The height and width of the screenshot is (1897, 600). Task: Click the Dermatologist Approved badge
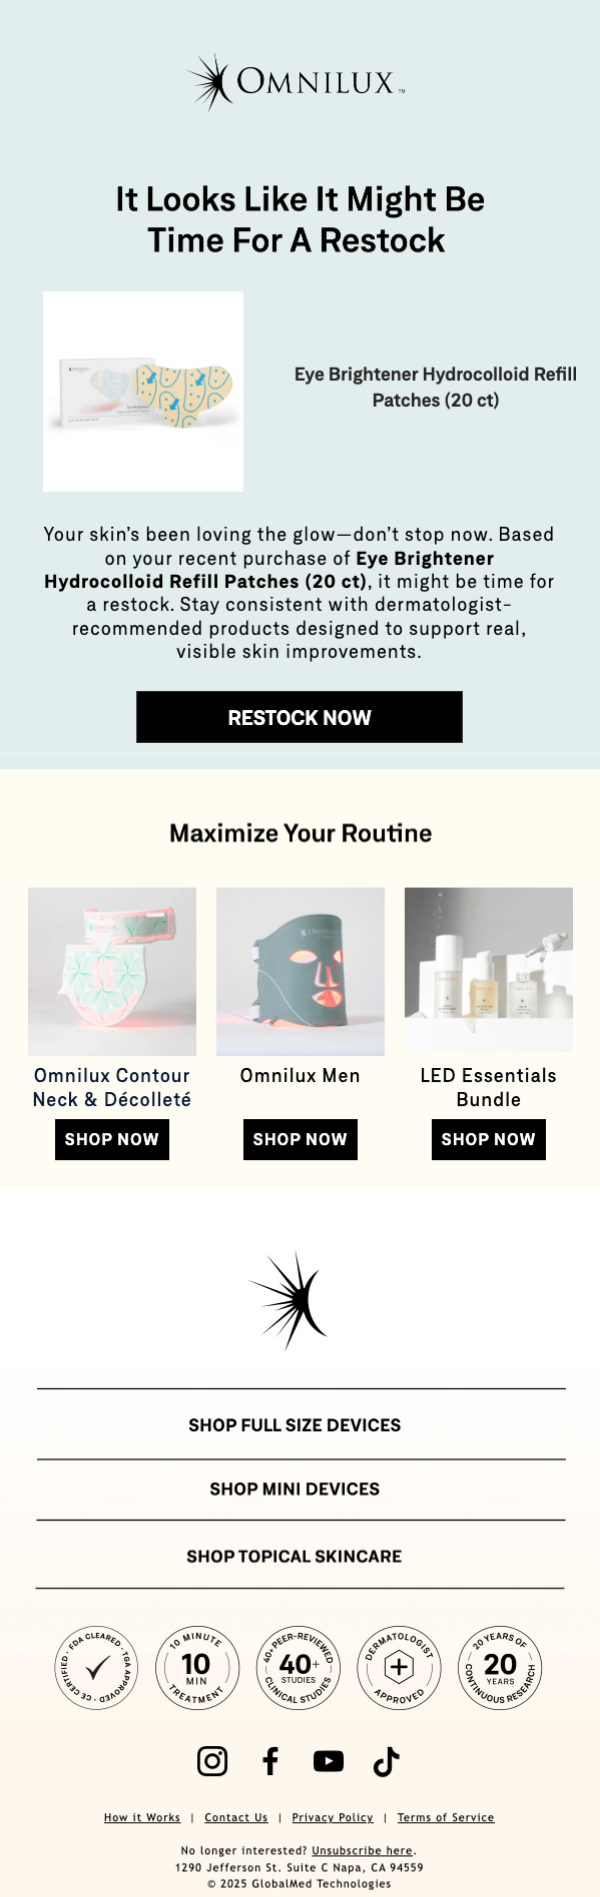(399, 1667)
